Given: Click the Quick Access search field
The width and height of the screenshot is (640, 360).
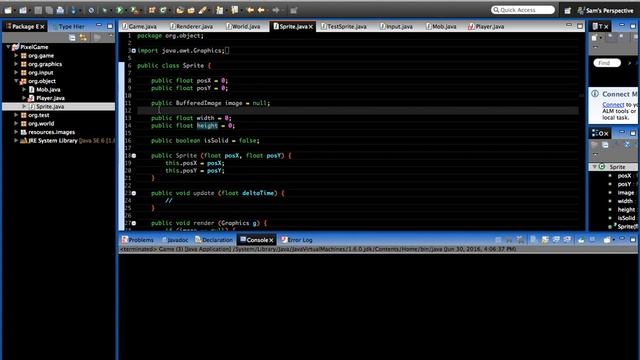Looking at the screenshot, I should [523, 10].
